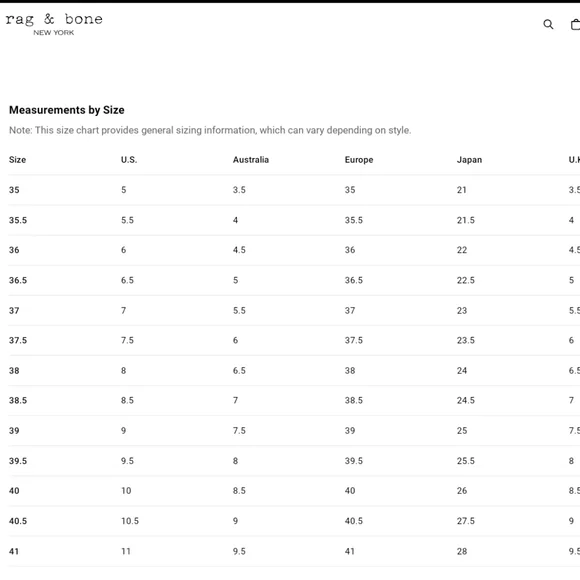Click U.S. value 10.5 cell

[x=130, y=521]
